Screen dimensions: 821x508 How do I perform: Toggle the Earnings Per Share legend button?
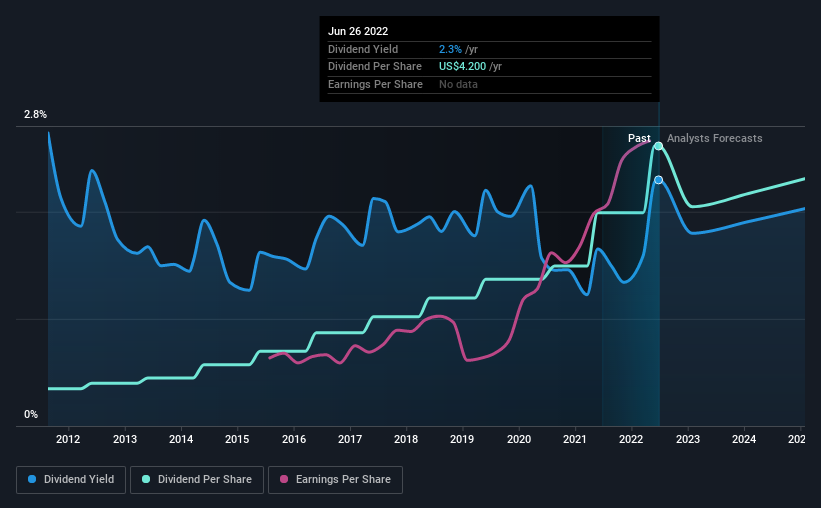click(335, 480)
